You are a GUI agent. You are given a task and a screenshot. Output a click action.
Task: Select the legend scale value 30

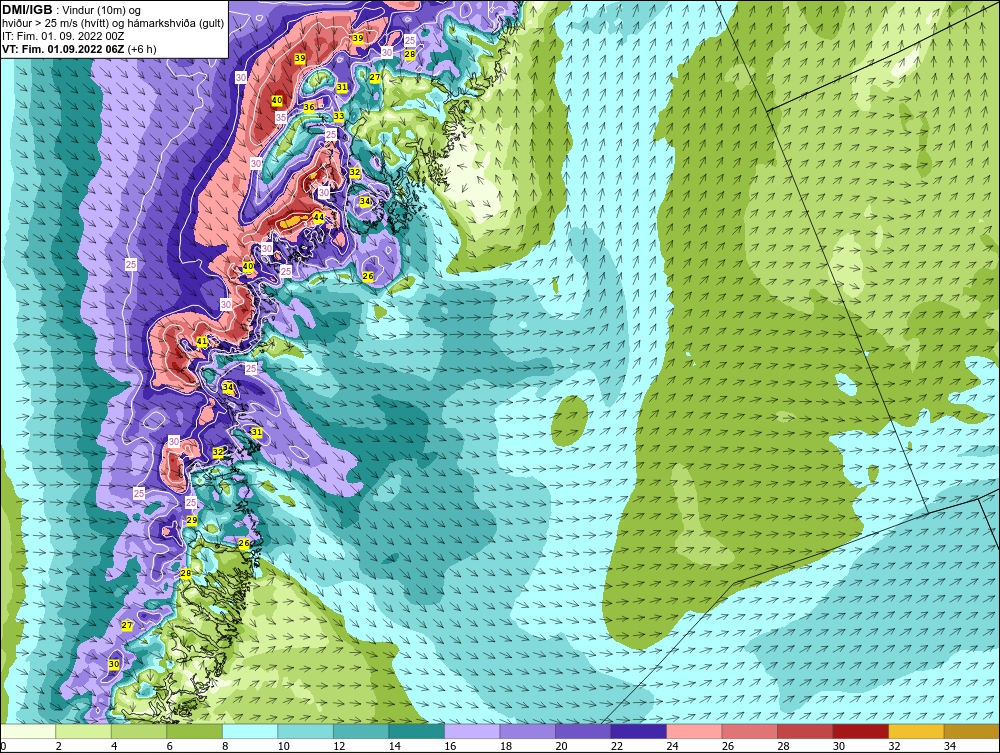click(x=839, y=746)
